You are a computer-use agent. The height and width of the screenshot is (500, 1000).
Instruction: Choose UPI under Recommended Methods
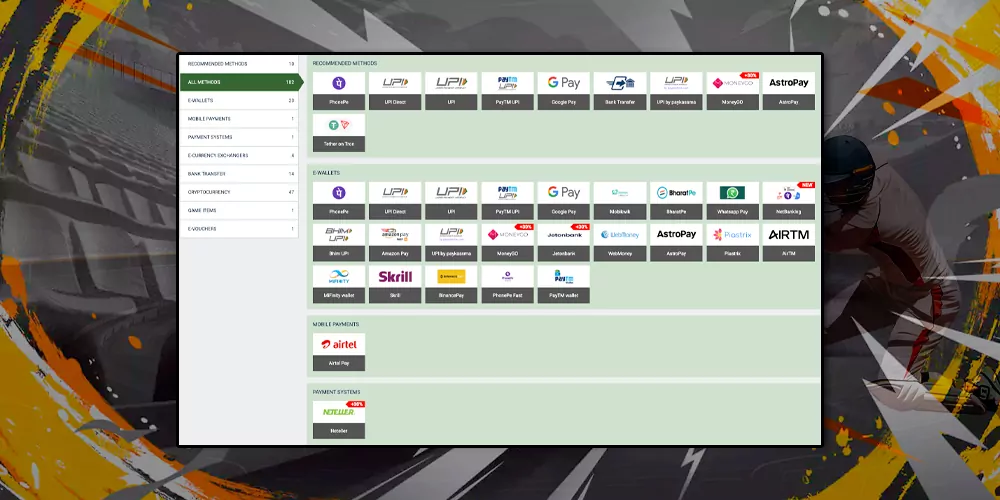click(x=451, y=91)
